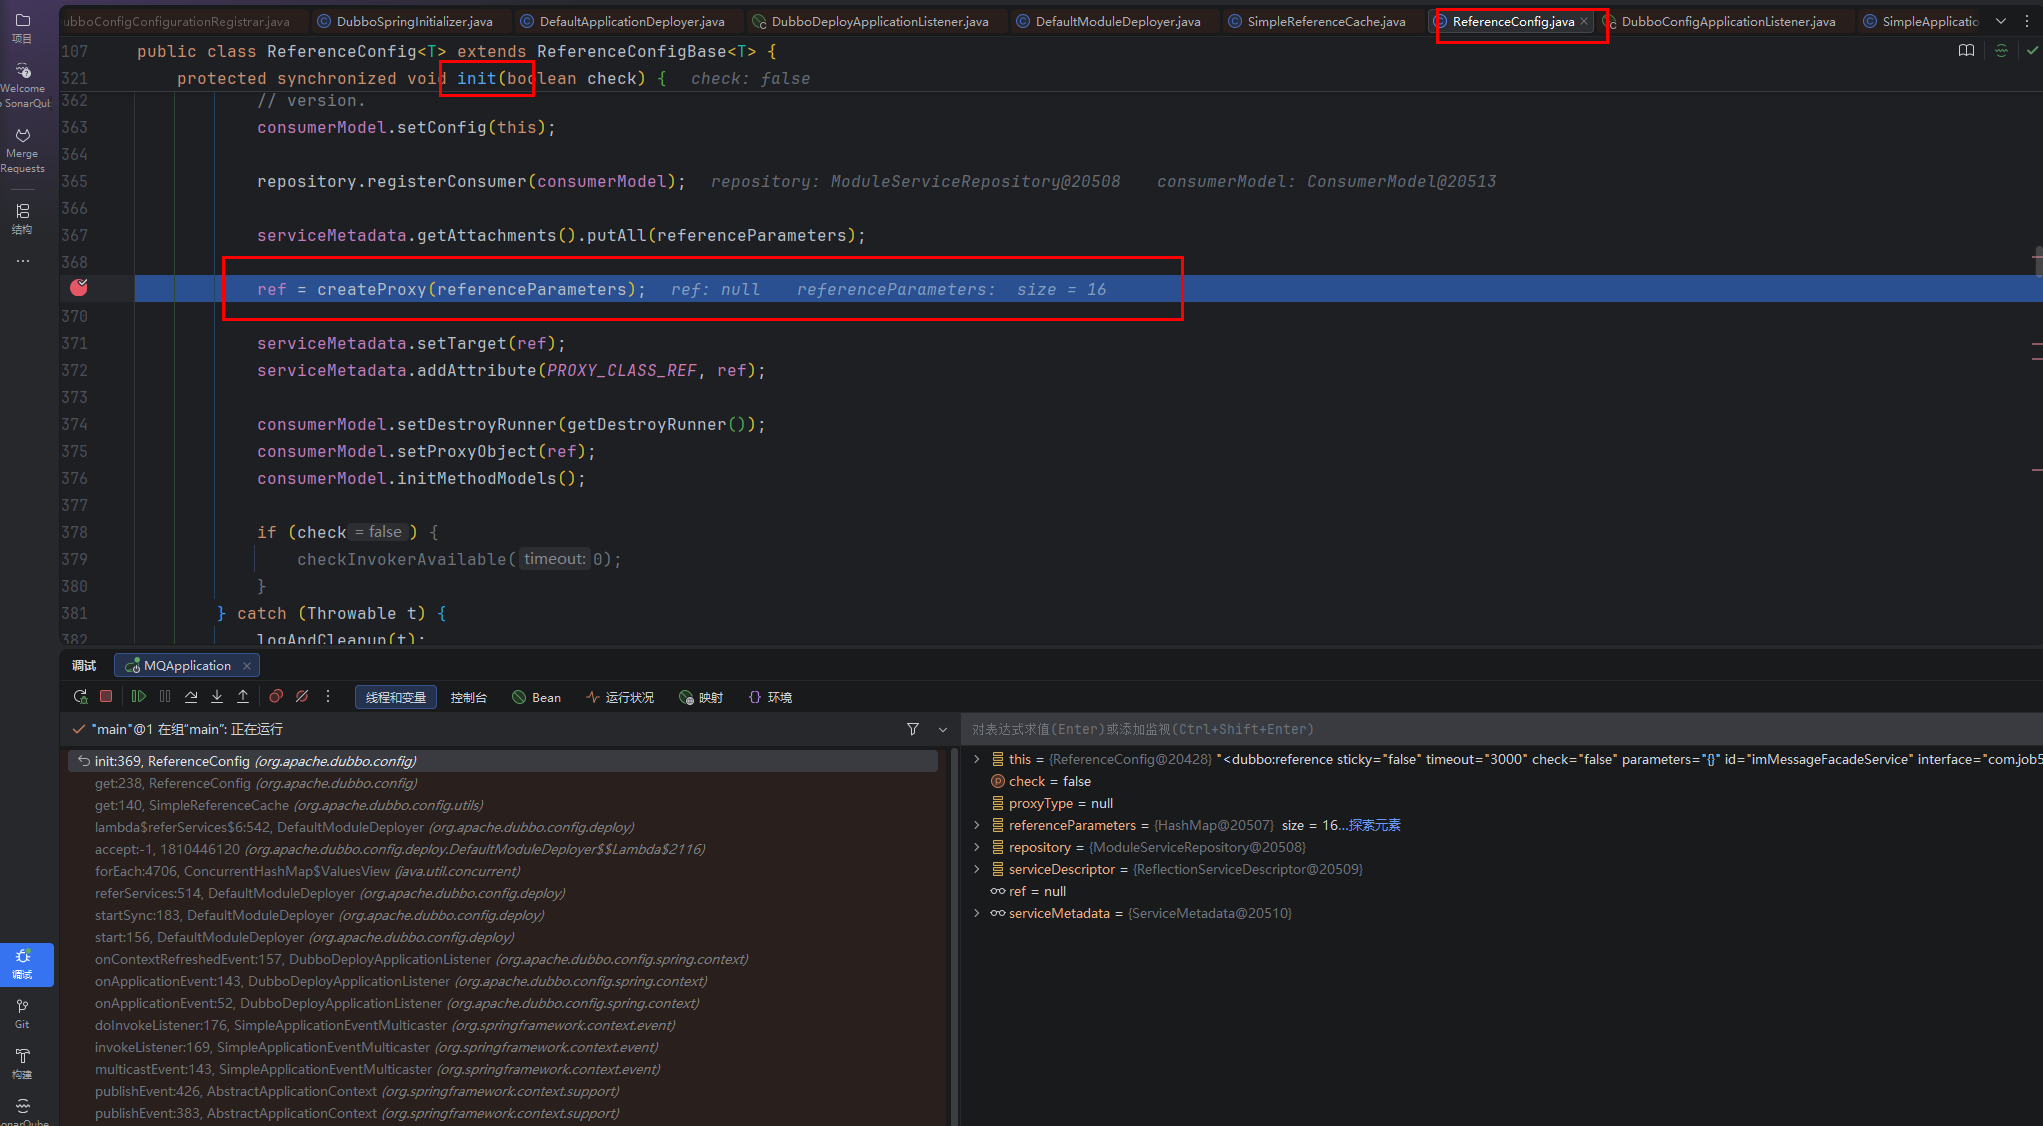This screenshot has height=1126, width=2043.
Task: Expand referenceParameters variable node
Action: 977,825
